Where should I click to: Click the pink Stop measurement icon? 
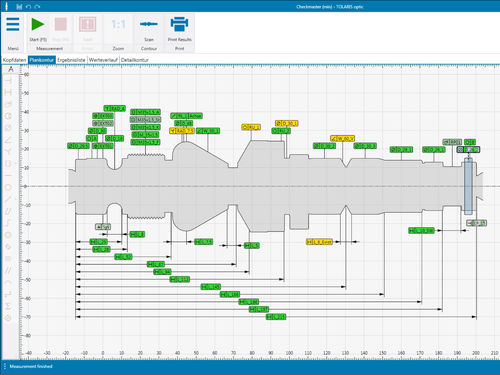coord(61,24)
